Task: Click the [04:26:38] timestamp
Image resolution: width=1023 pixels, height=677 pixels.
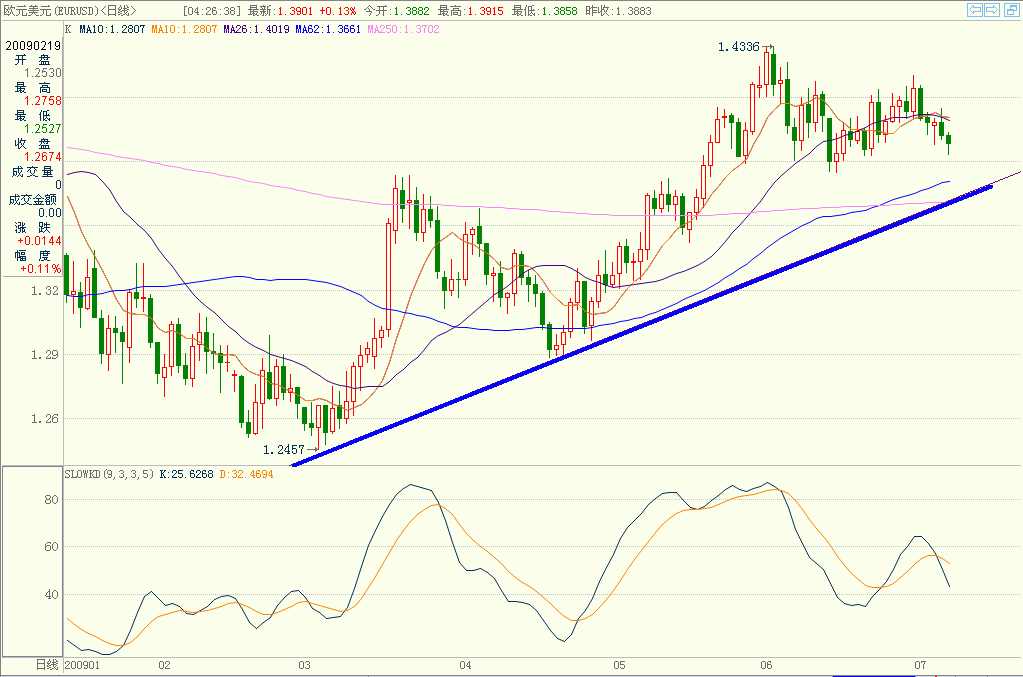Action: click(x=212, y=11)
